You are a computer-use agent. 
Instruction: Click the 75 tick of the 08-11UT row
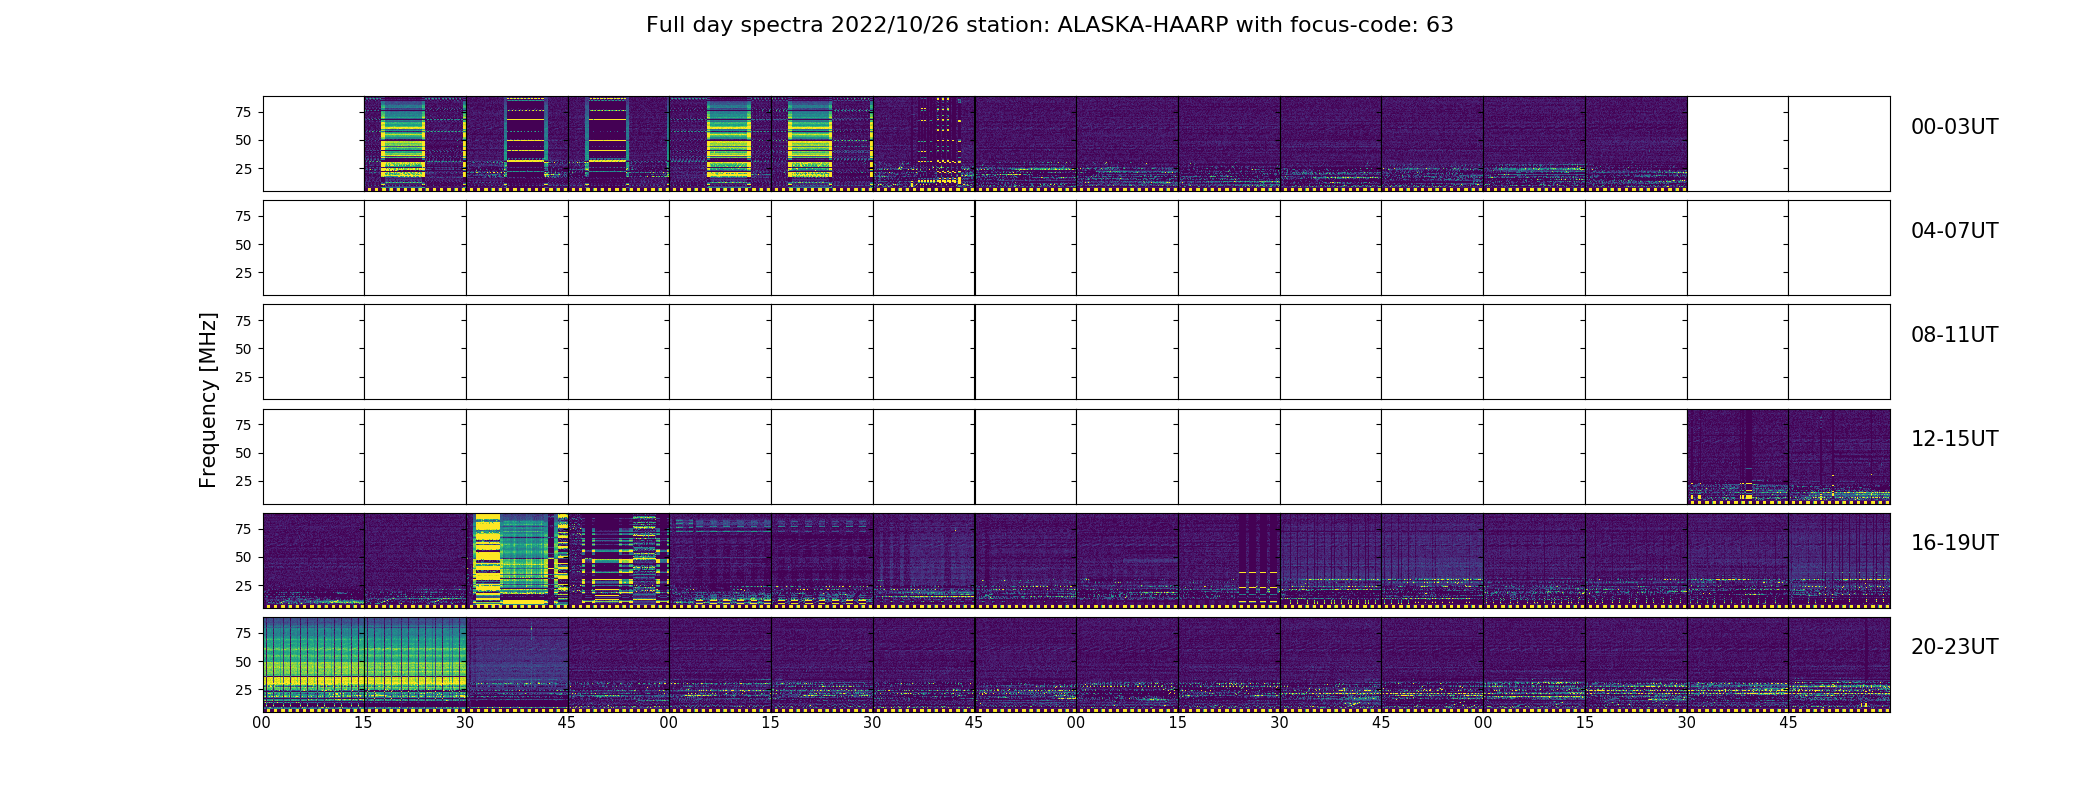tap(243, 320)
